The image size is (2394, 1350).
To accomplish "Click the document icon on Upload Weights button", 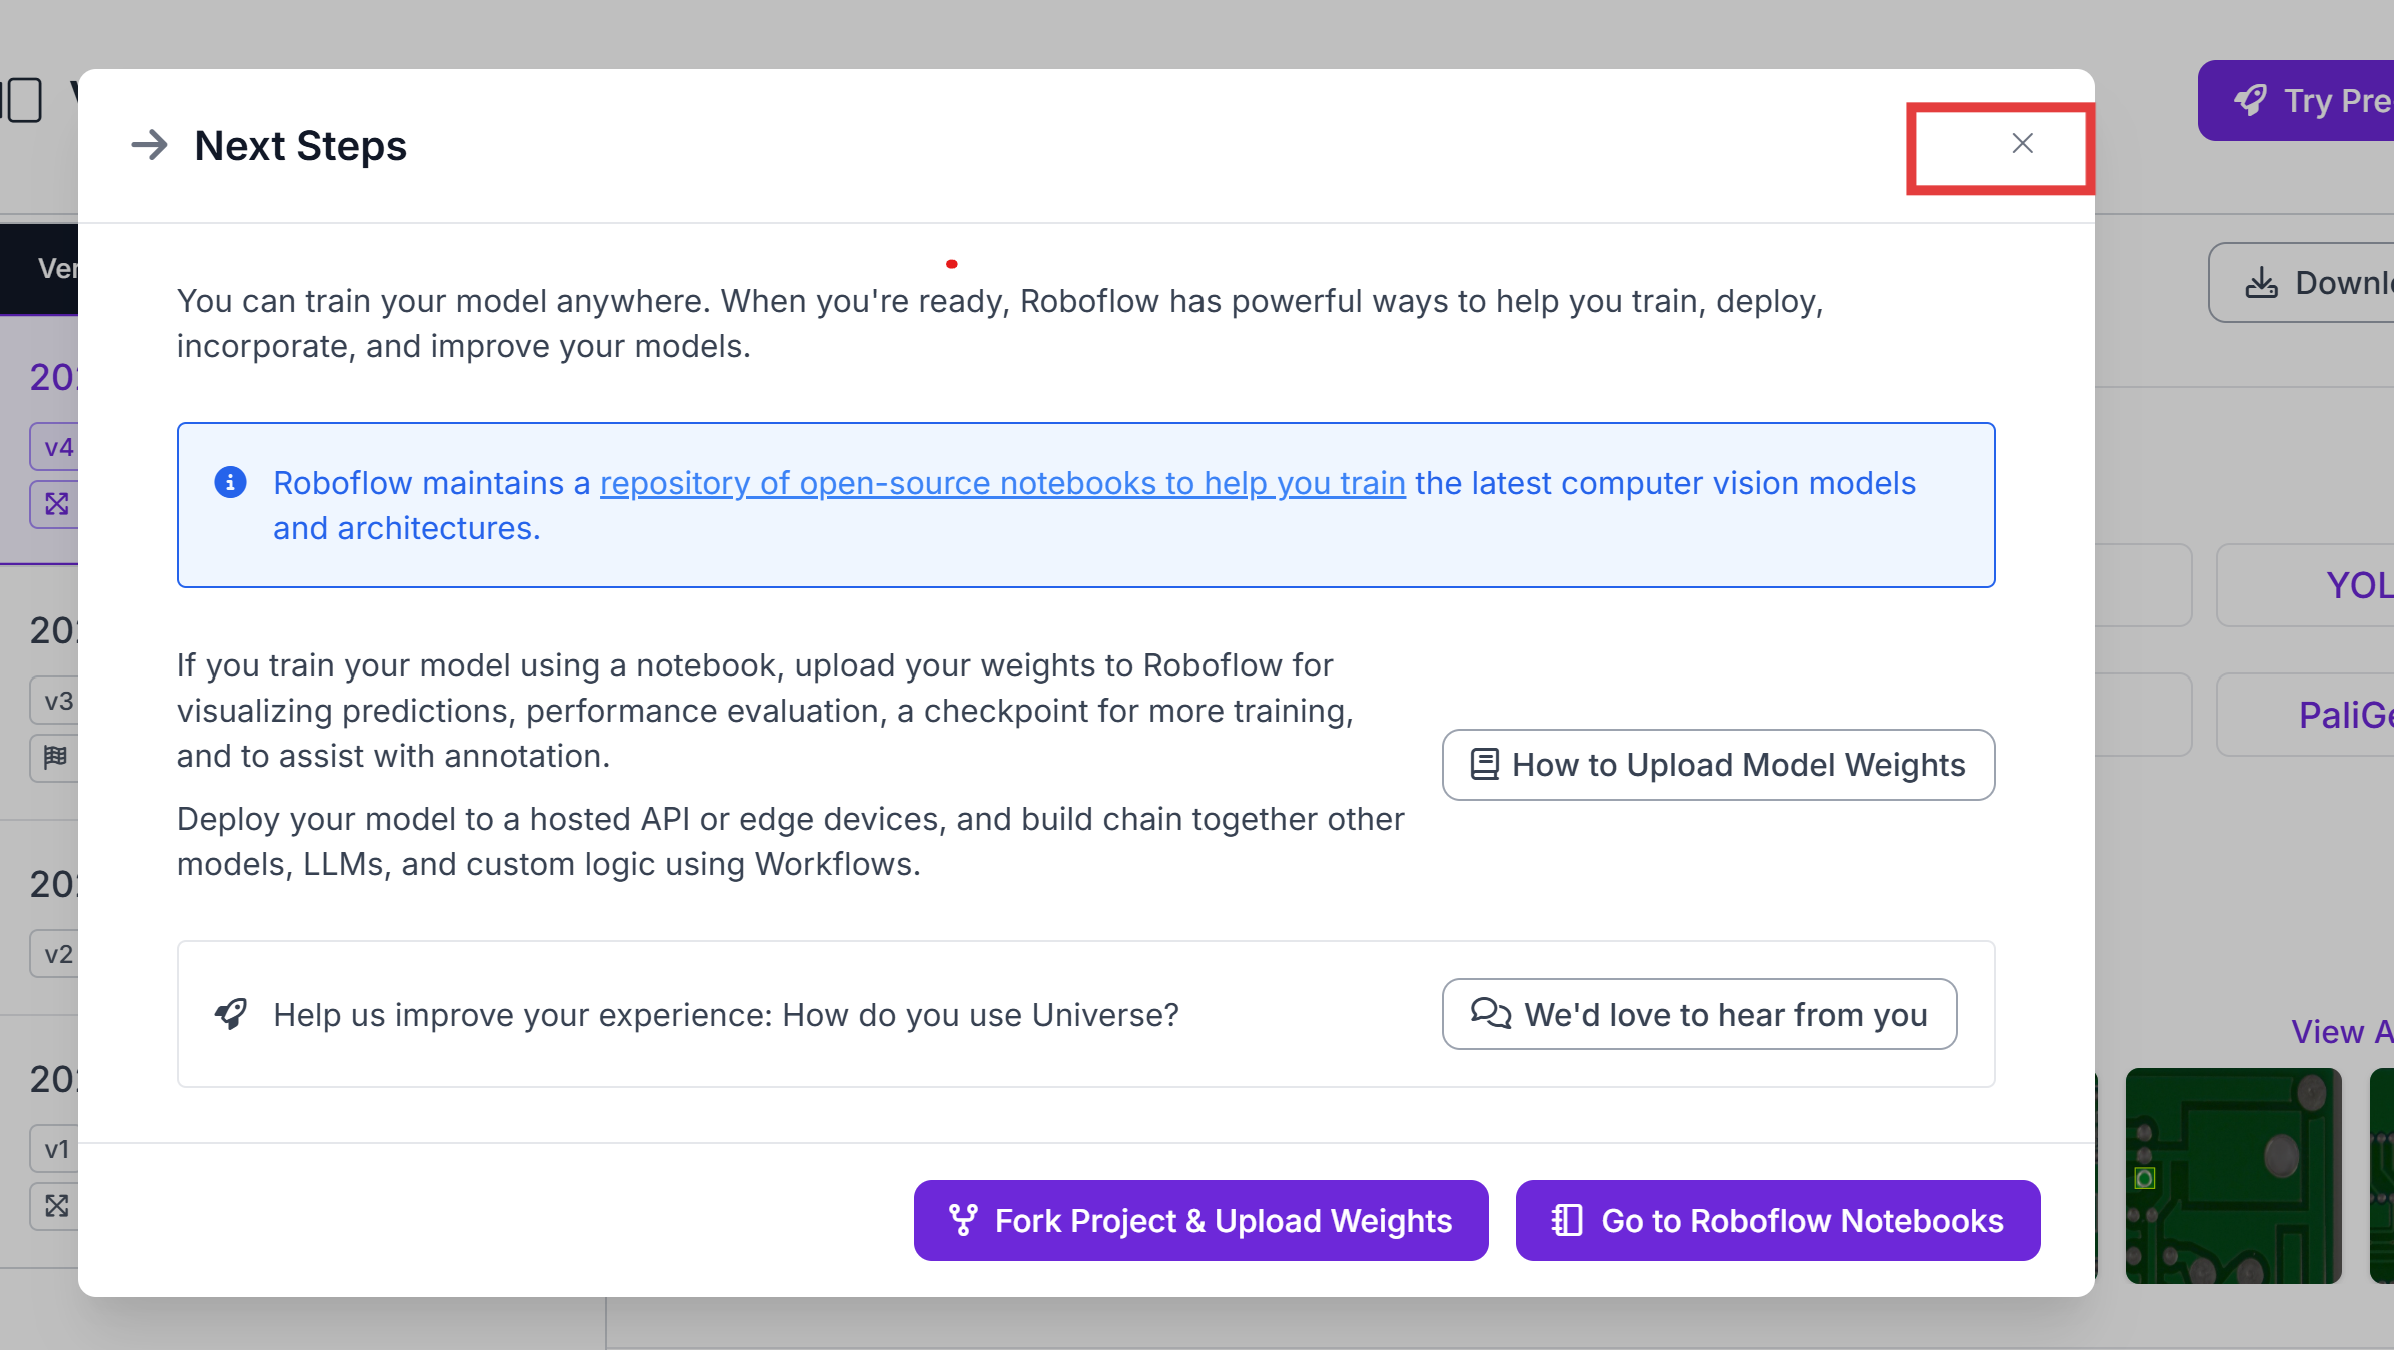I will tap(1484, 765).
